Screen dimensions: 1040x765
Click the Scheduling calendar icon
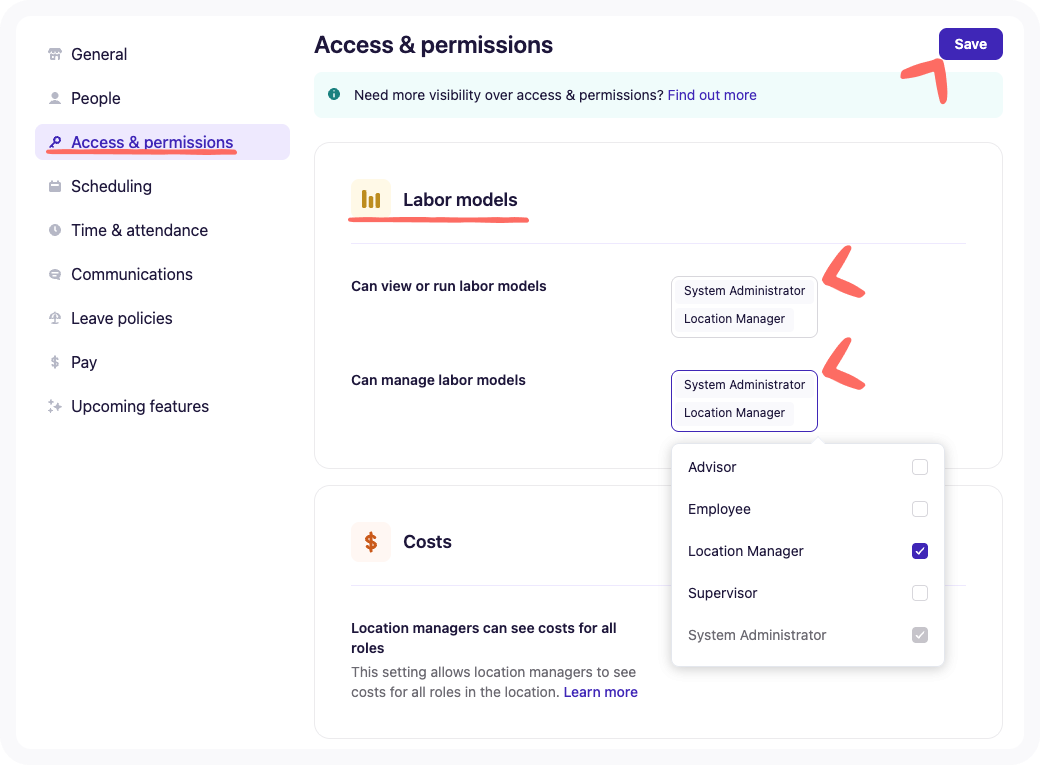coord(54,186)
